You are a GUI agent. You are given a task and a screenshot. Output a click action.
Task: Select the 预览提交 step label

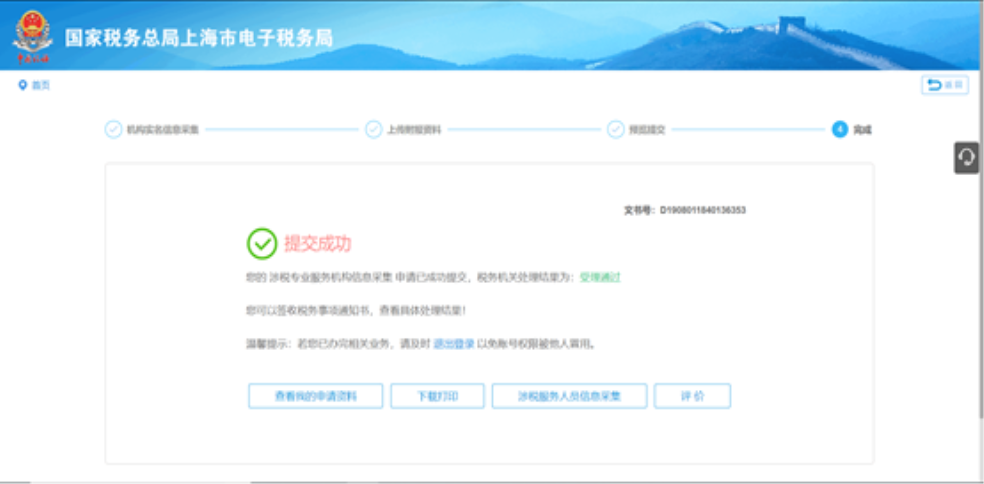coord(647,129)
